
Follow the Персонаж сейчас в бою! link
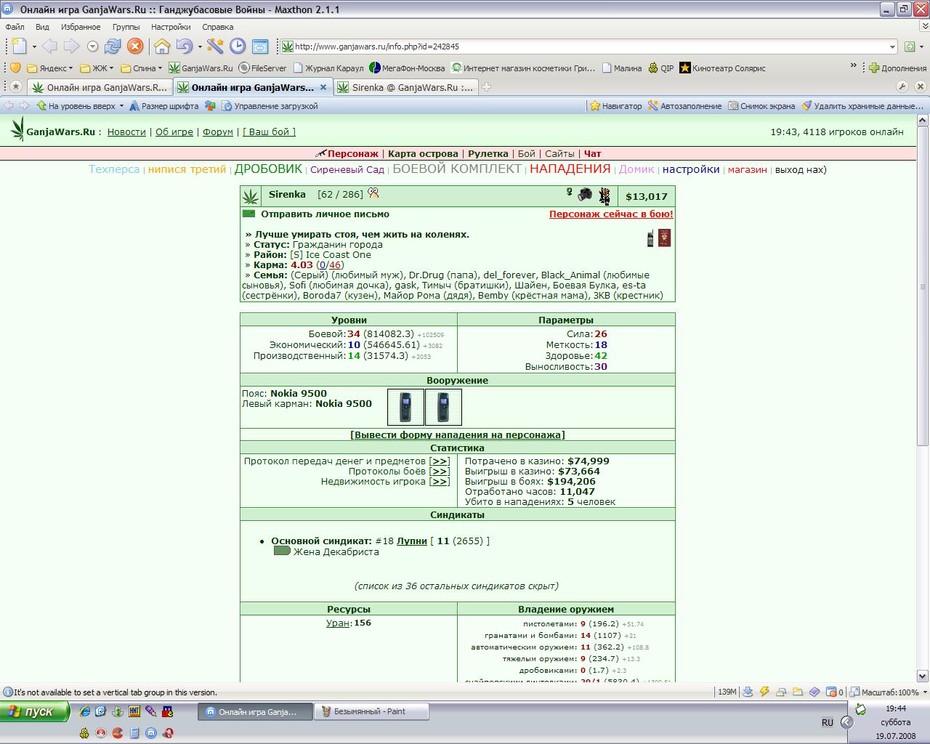point(611,214)
